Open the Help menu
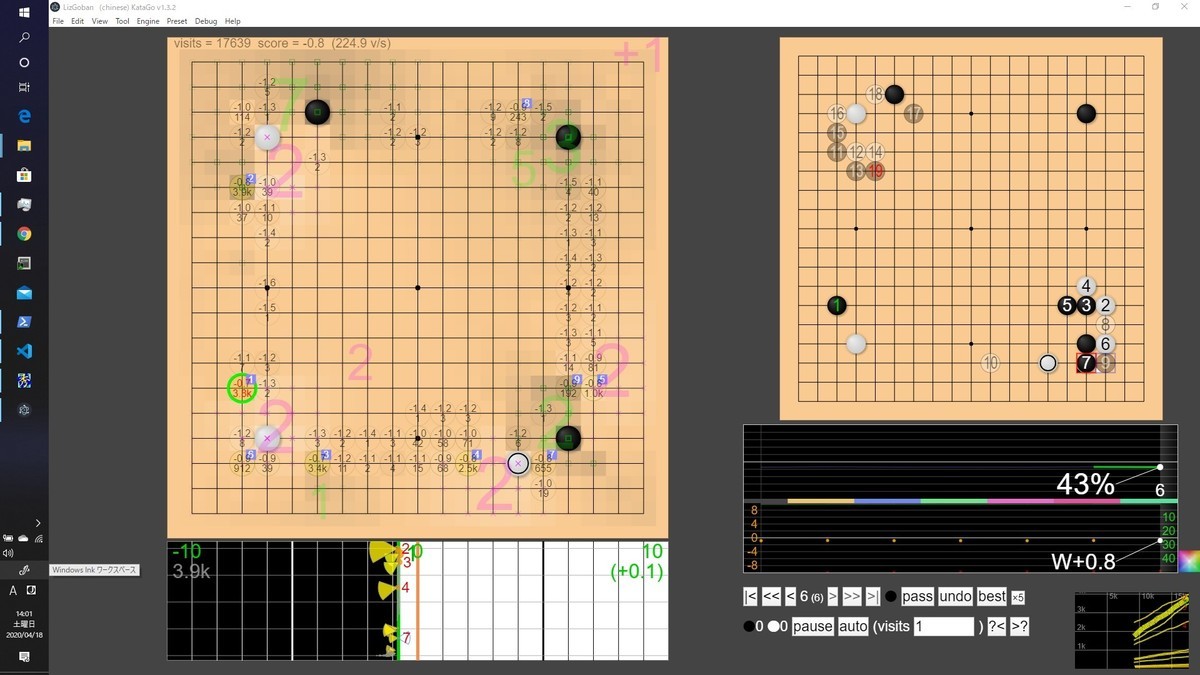The height and width of the screenshot is (675, 1200). [x=233, y=21]
